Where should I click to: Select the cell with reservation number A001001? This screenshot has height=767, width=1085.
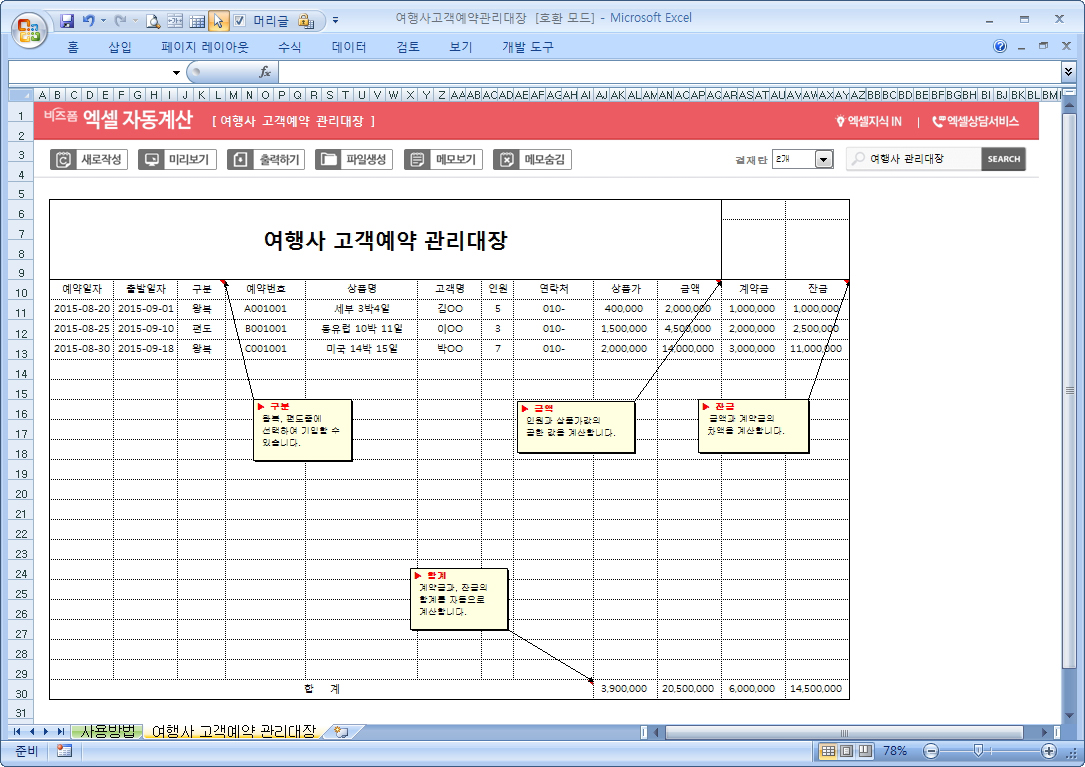tap(265, 309)
